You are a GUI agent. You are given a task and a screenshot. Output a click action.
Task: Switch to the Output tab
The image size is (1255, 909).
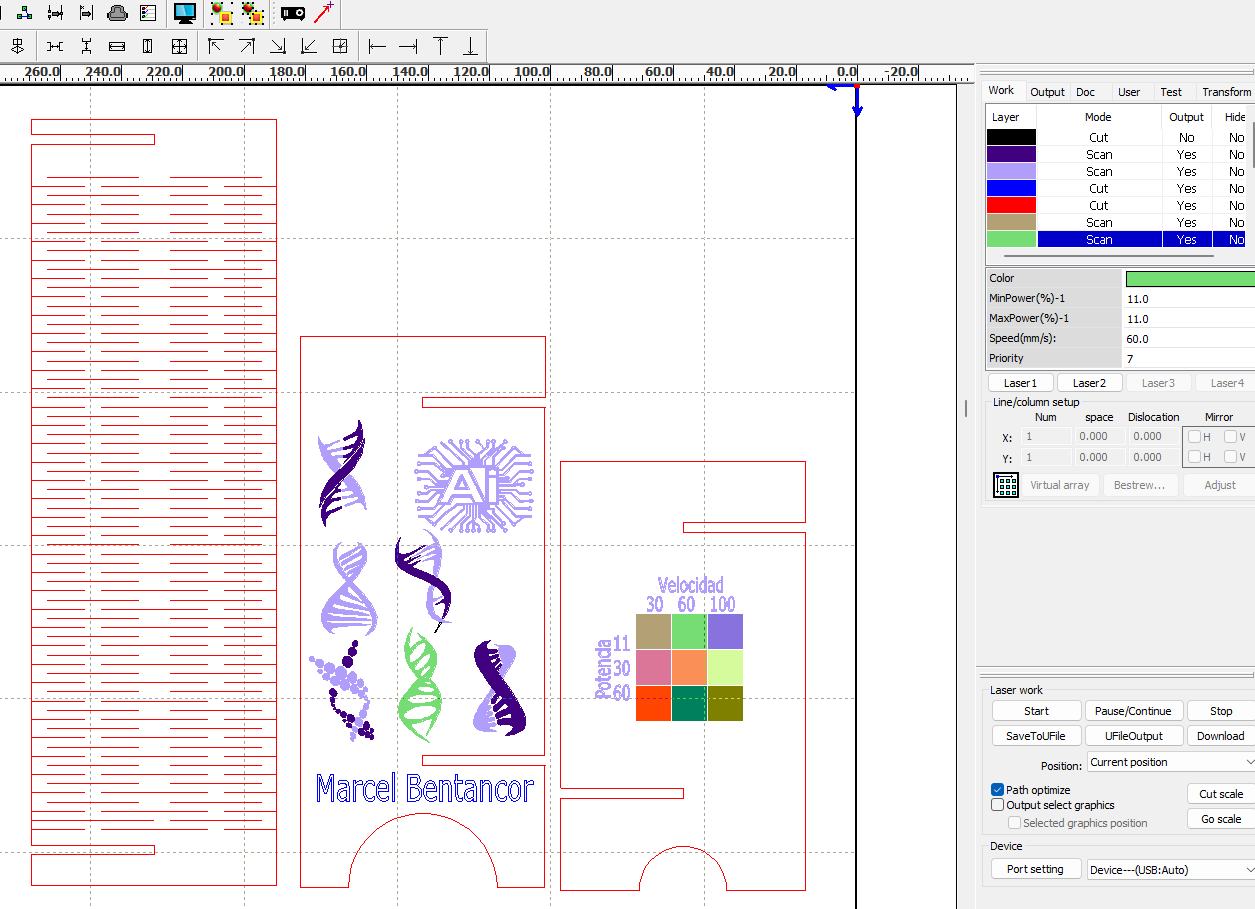click(1047, 92)
